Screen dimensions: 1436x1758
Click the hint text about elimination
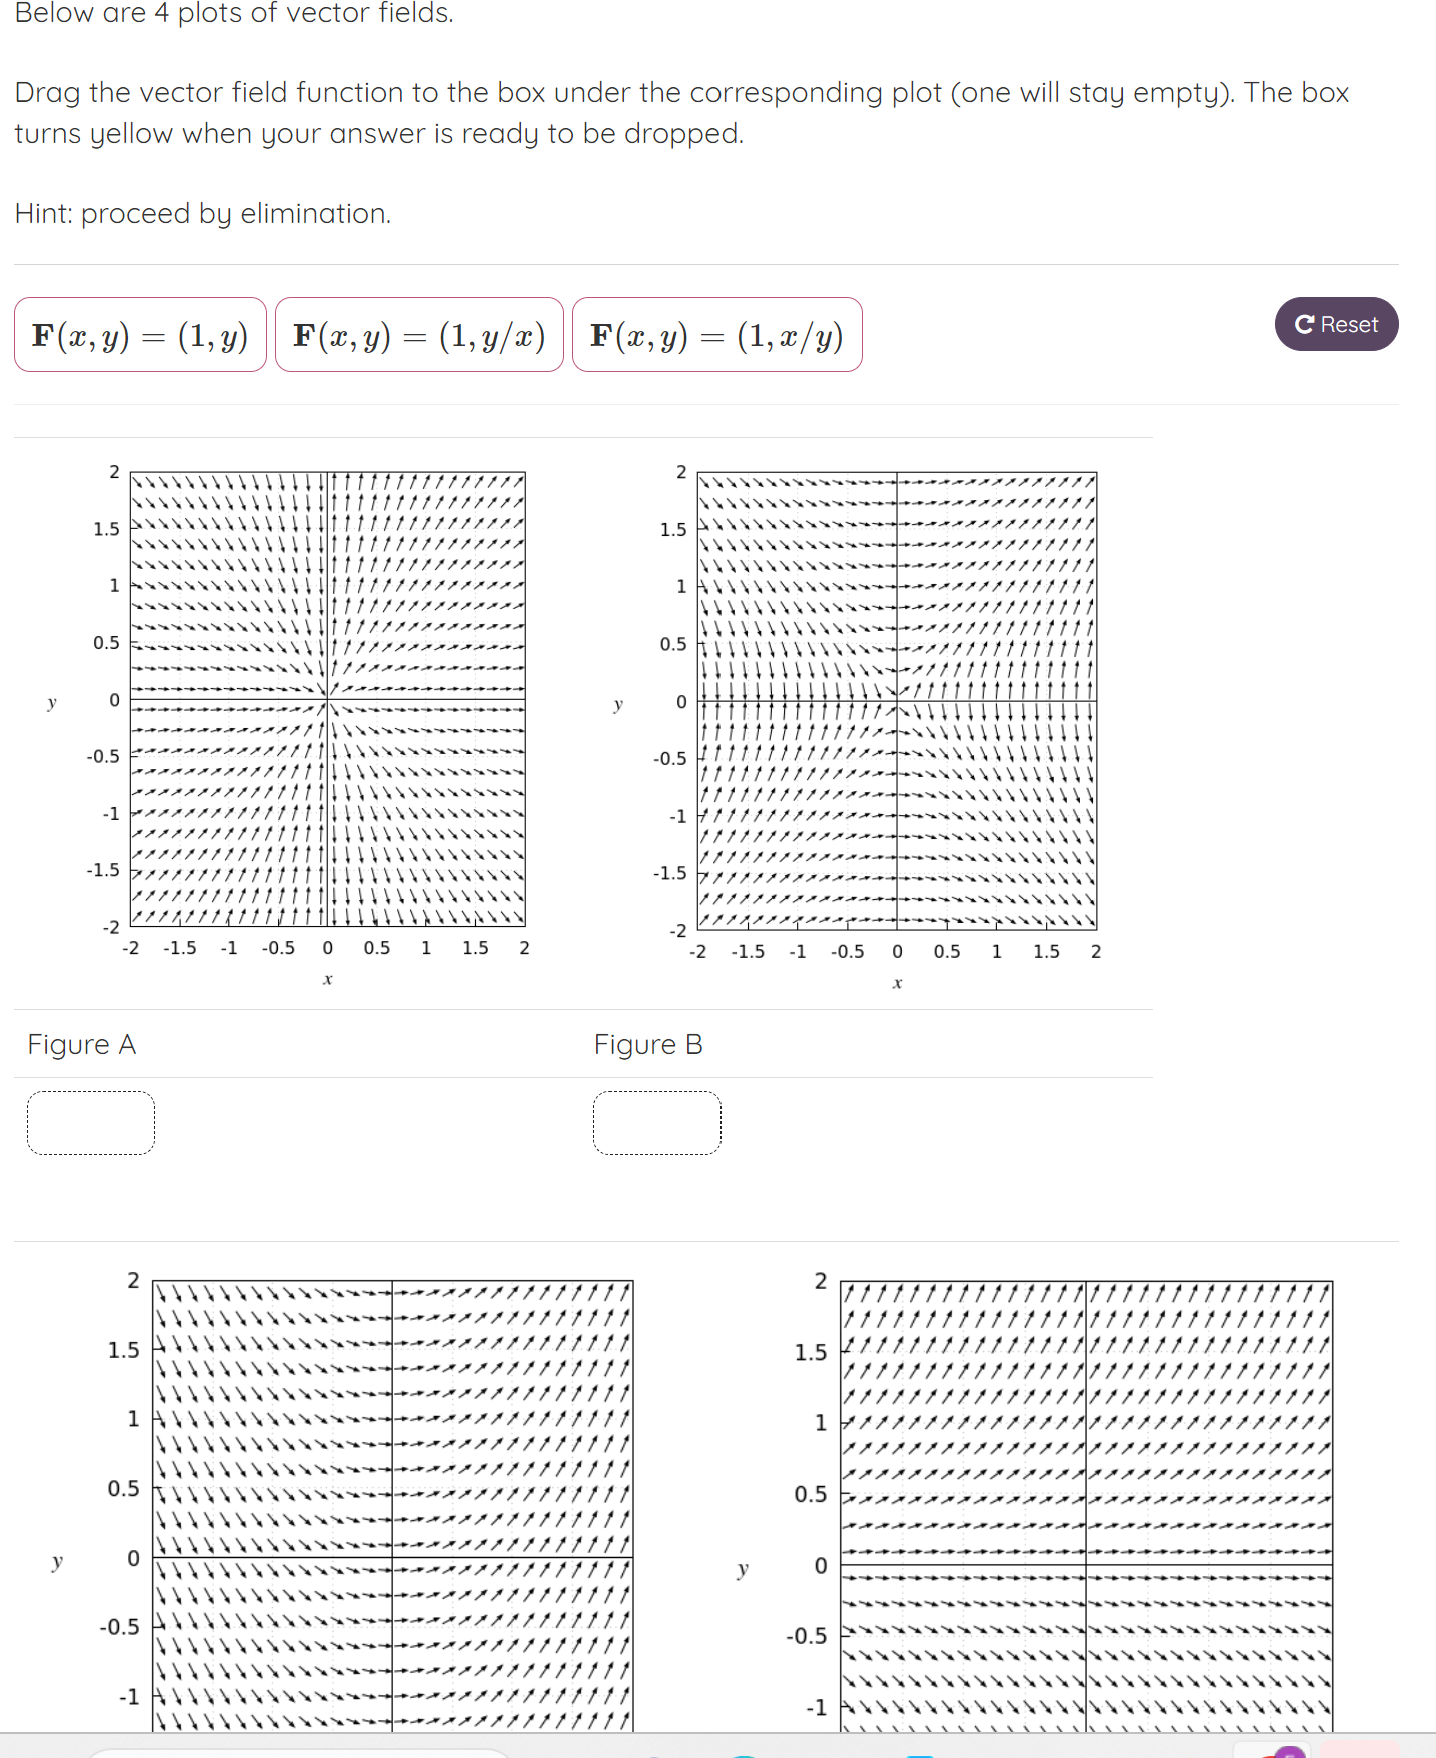(x=203, y=213)
